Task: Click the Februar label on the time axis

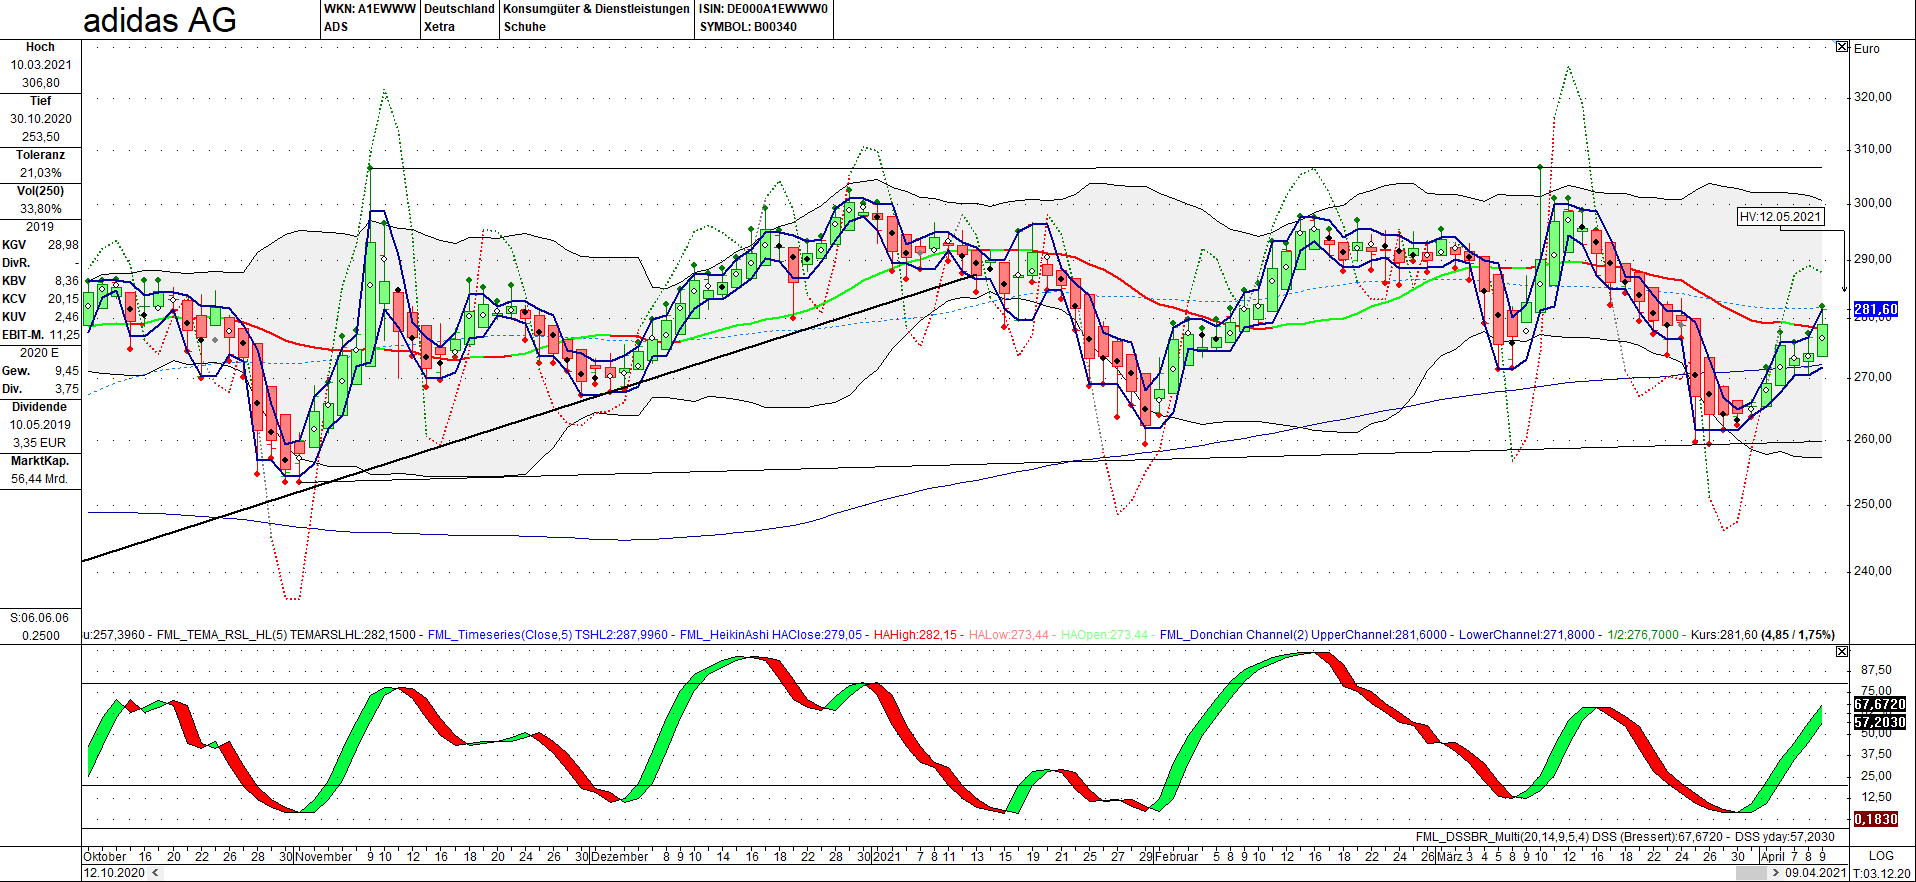Action: point(1176,856)
